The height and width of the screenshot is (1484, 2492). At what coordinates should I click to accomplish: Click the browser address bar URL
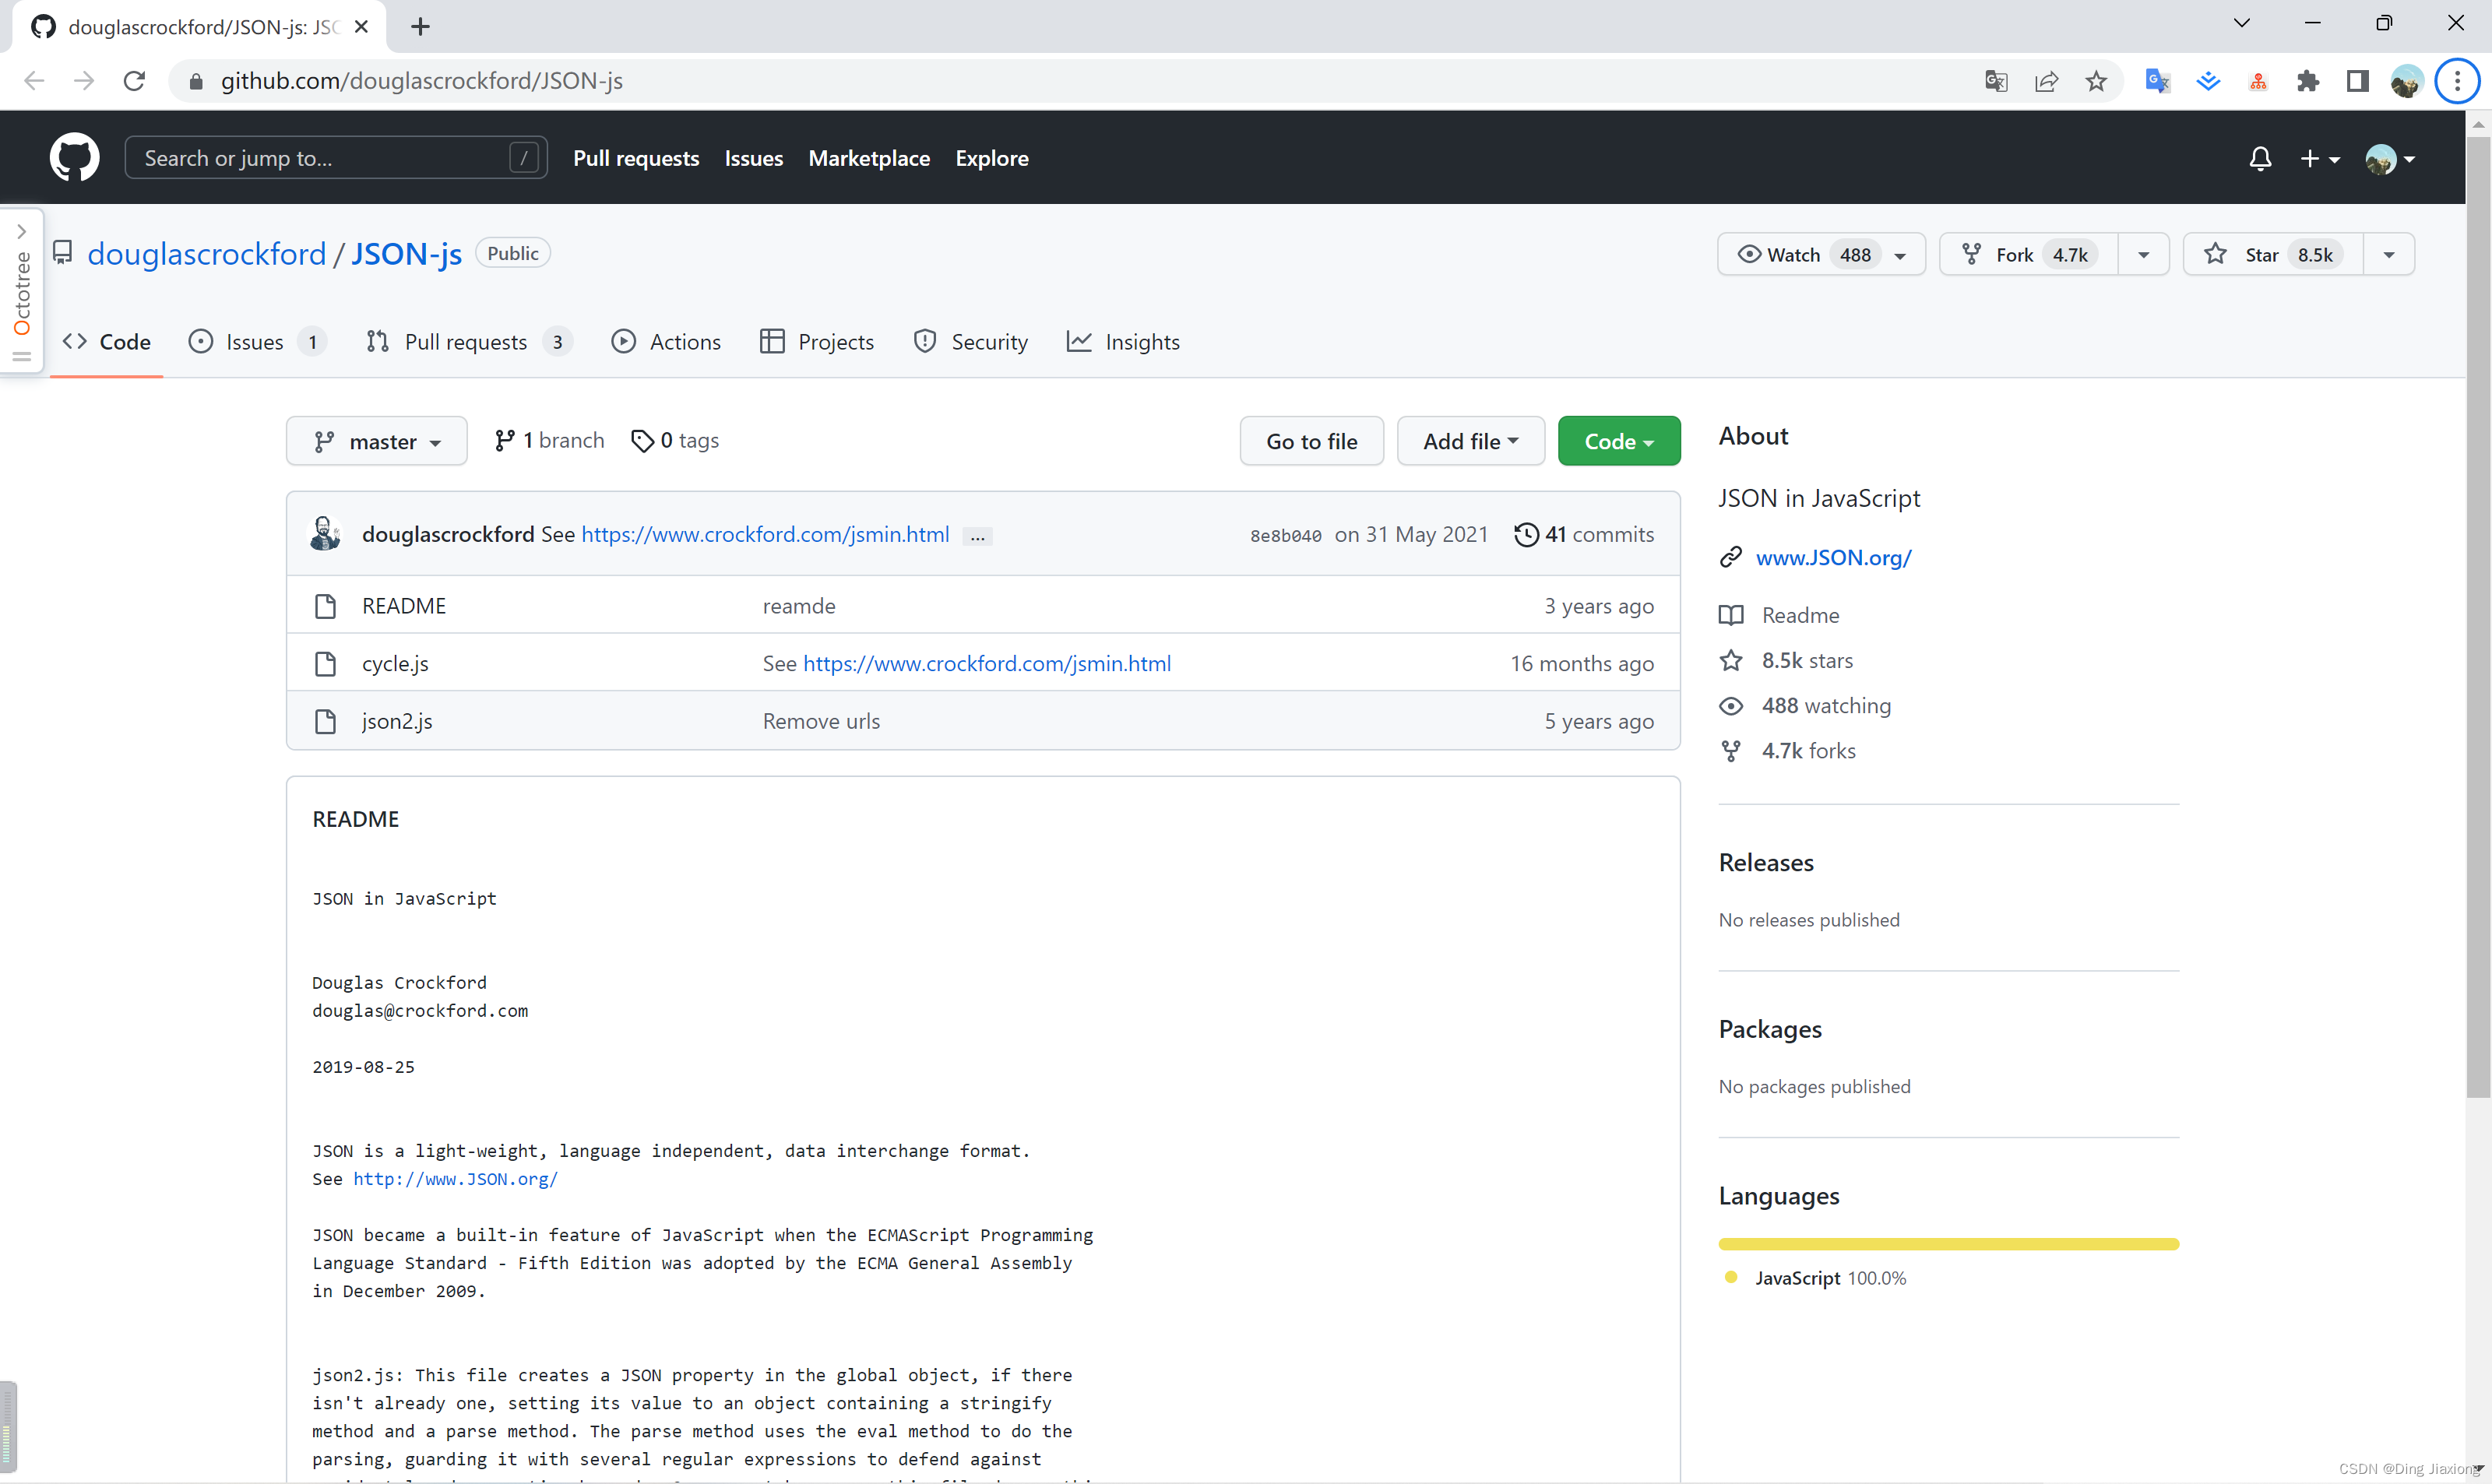(421, 81)
